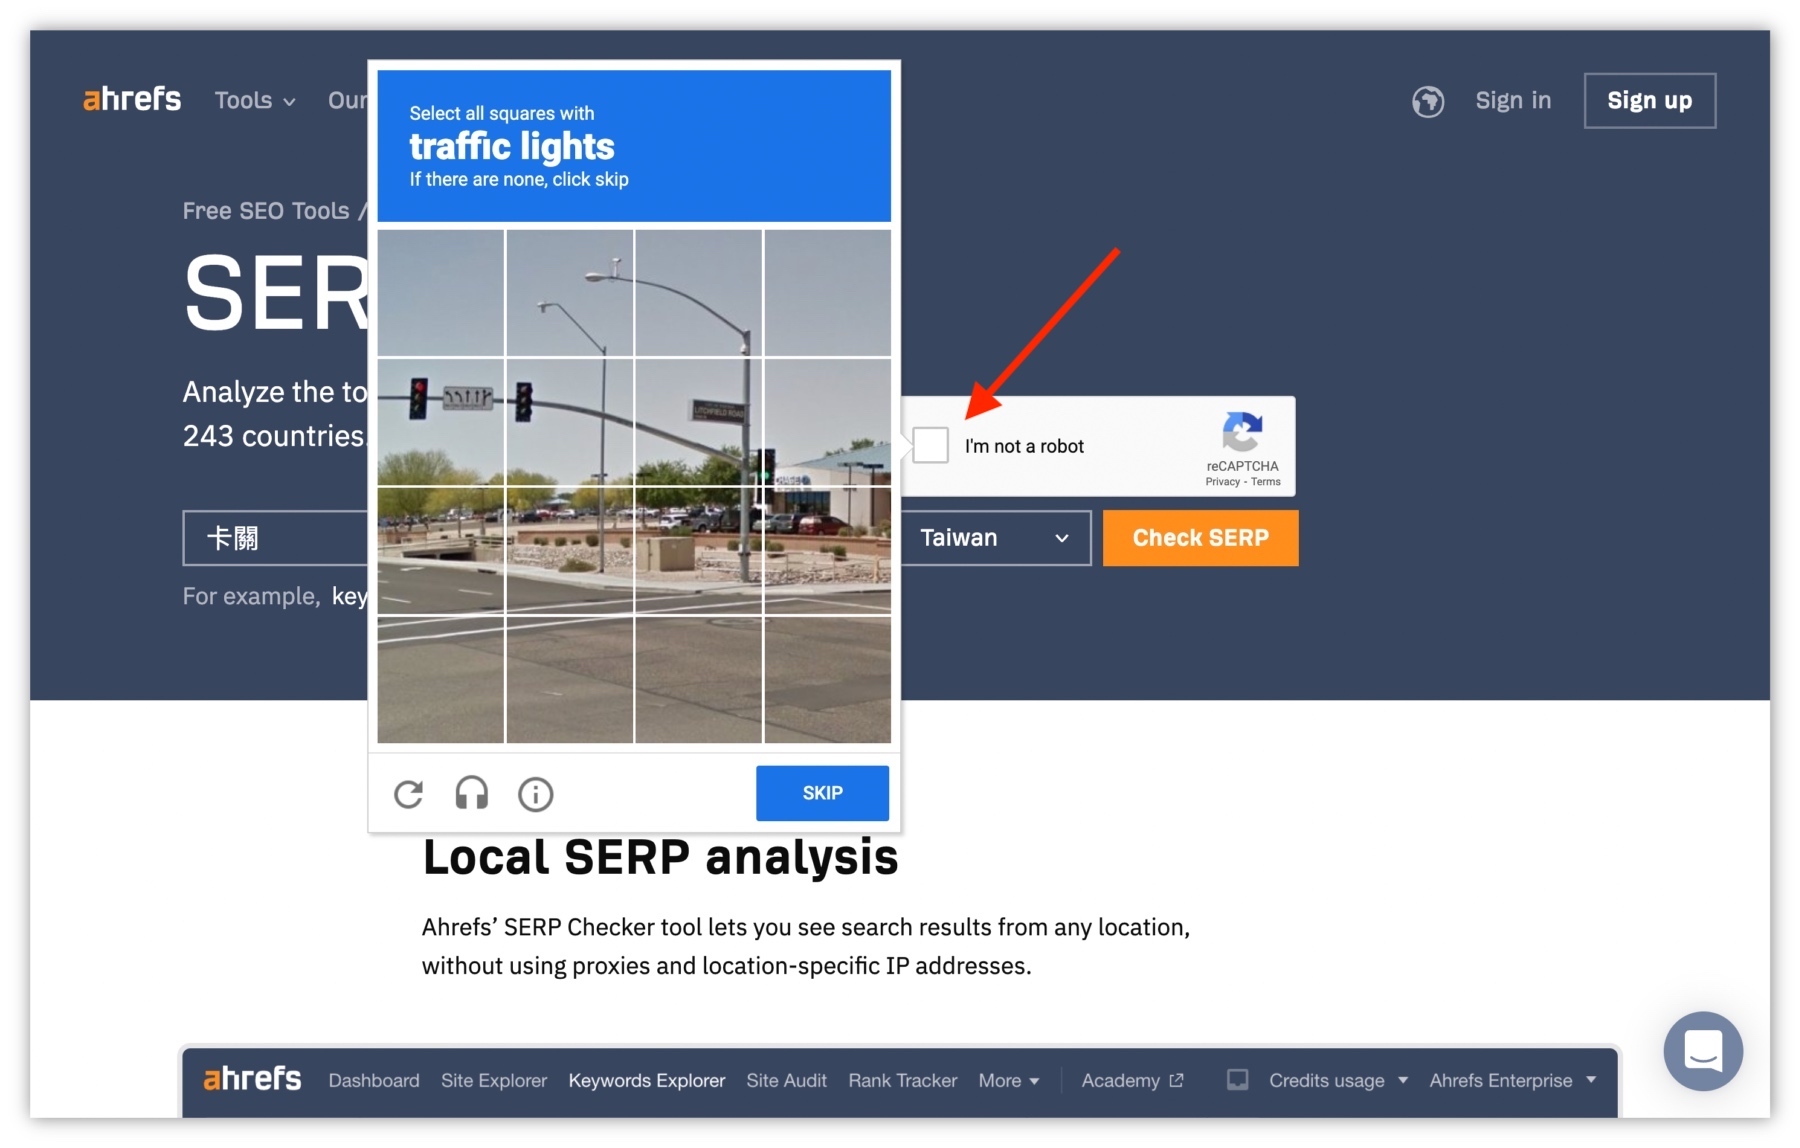Select the captcha tile showing the street name sign
The width and height of the screenshot is (1800, 1148).
click(x=699, y=421)
